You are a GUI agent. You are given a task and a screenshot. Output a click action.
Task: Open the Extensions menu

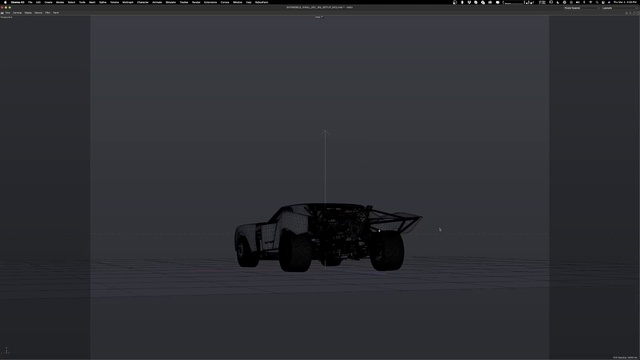click(x=211, y=2)
